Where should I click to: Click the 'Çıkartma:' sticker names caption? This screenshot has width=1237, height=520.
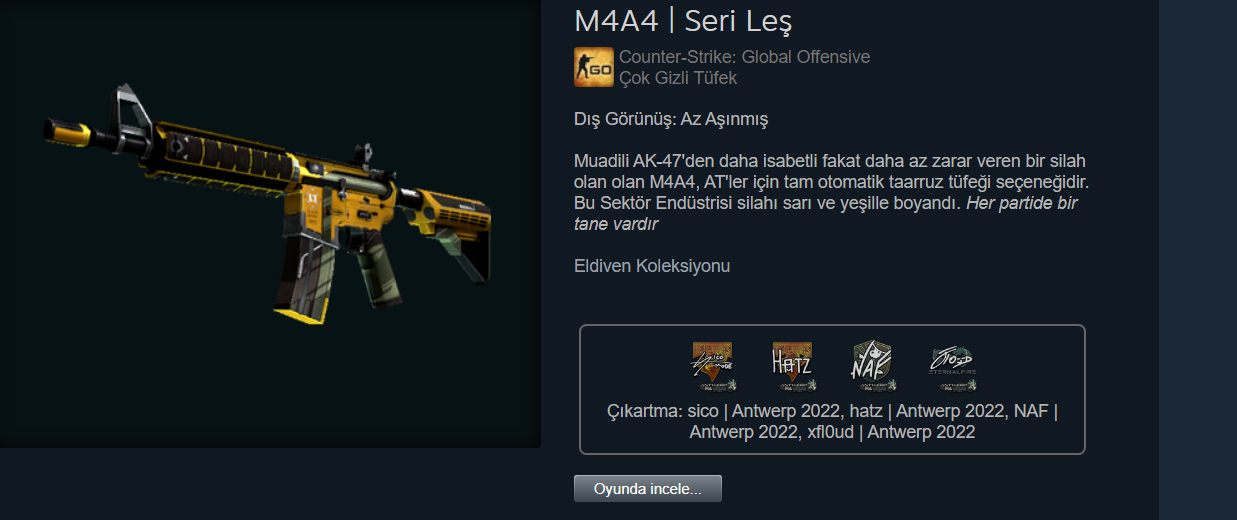[832, 421]
